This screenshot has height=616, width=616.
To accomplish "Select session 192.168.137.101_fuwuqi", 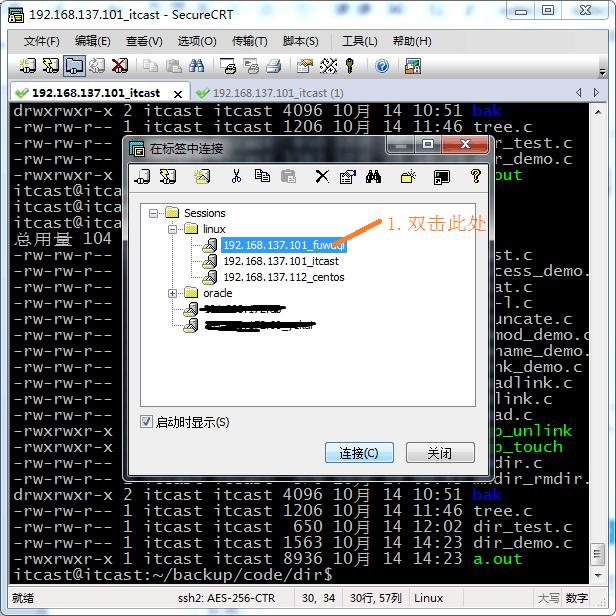I will [x=284, y=245].
